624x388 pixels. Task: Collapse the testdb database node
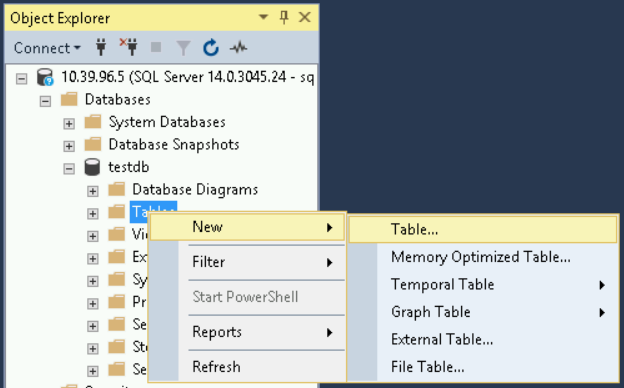tap(69, 169)
